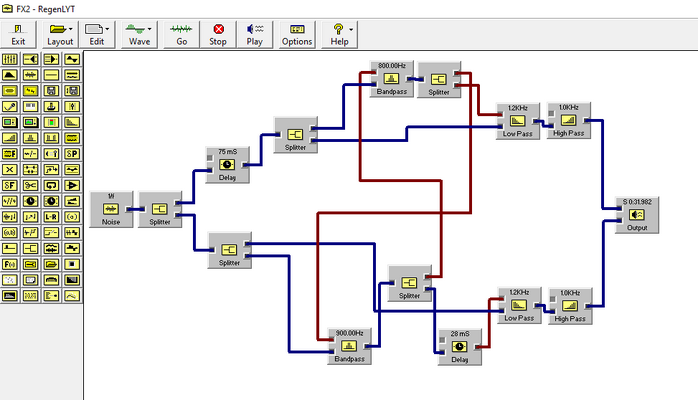Open the Layout dropdown arrow
The image size is (698, 400).
(x=71, y=29)
